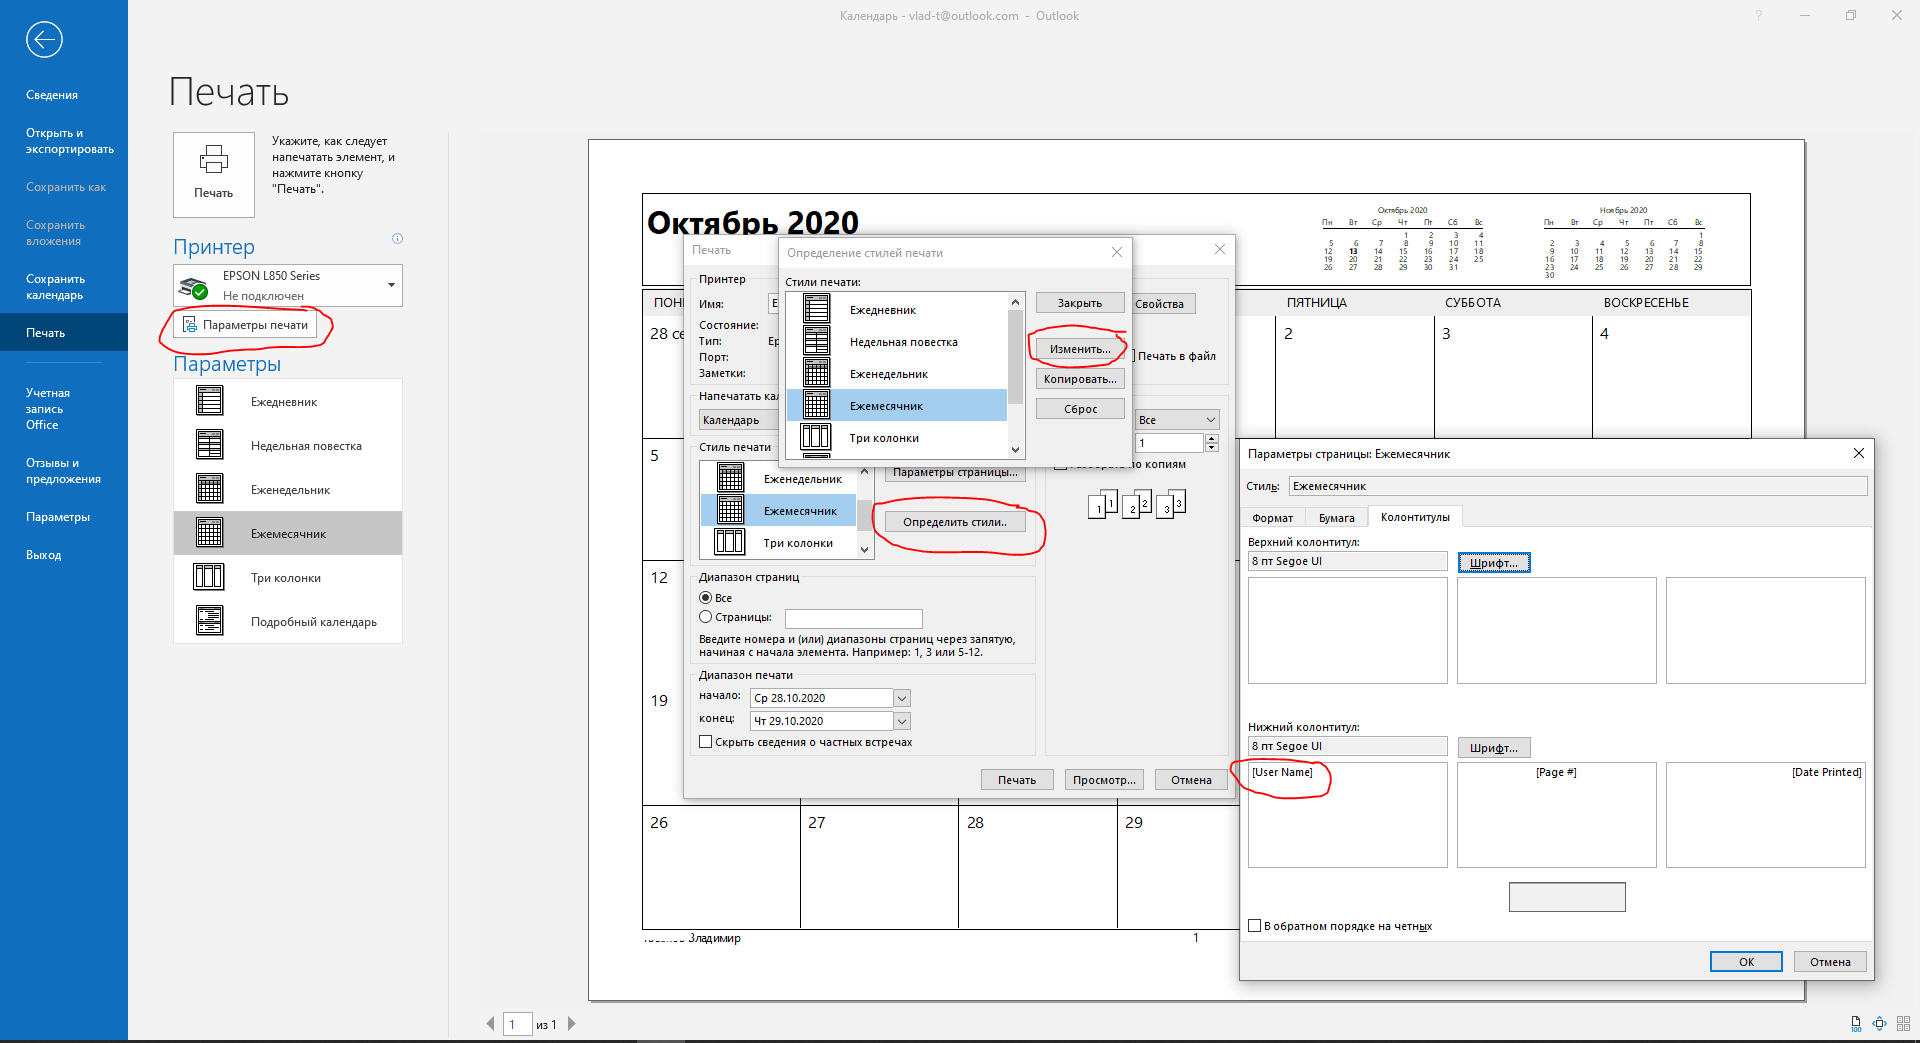
Task: Click the Страницы page numbers input field
Action: 853,618
